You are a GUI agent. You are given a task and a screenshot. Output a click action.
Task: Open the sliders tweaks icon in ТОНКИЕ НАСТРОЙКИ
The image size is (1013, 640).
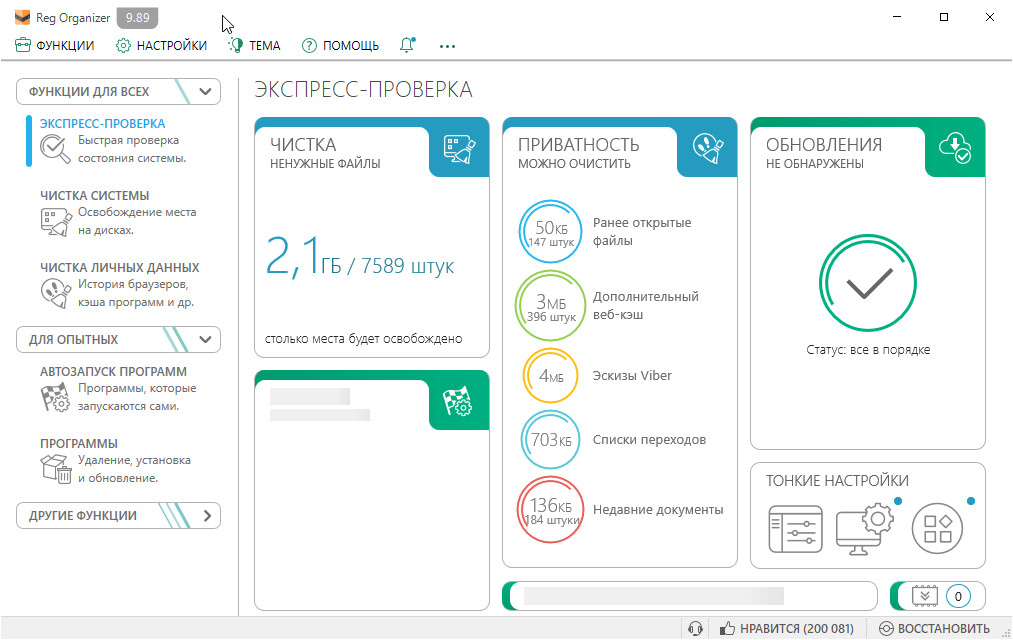click(x=795, y=527)
